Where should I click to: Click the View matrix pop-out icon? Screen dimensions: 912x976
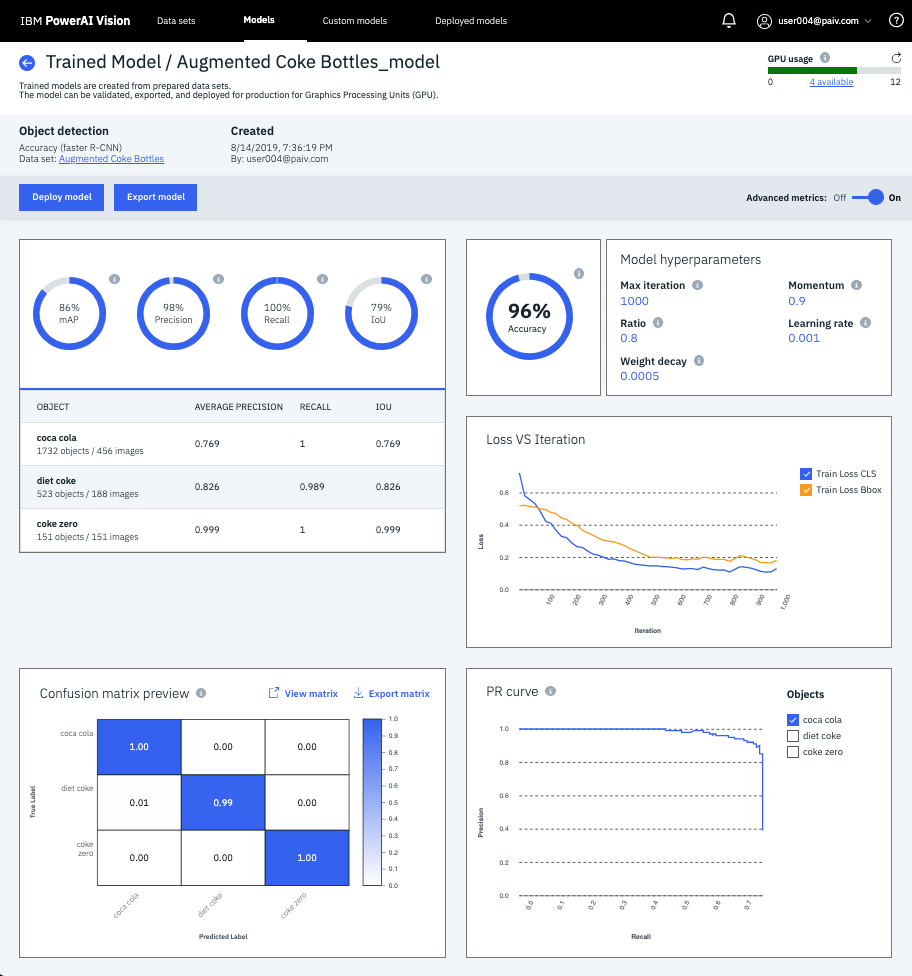[273, 693]
